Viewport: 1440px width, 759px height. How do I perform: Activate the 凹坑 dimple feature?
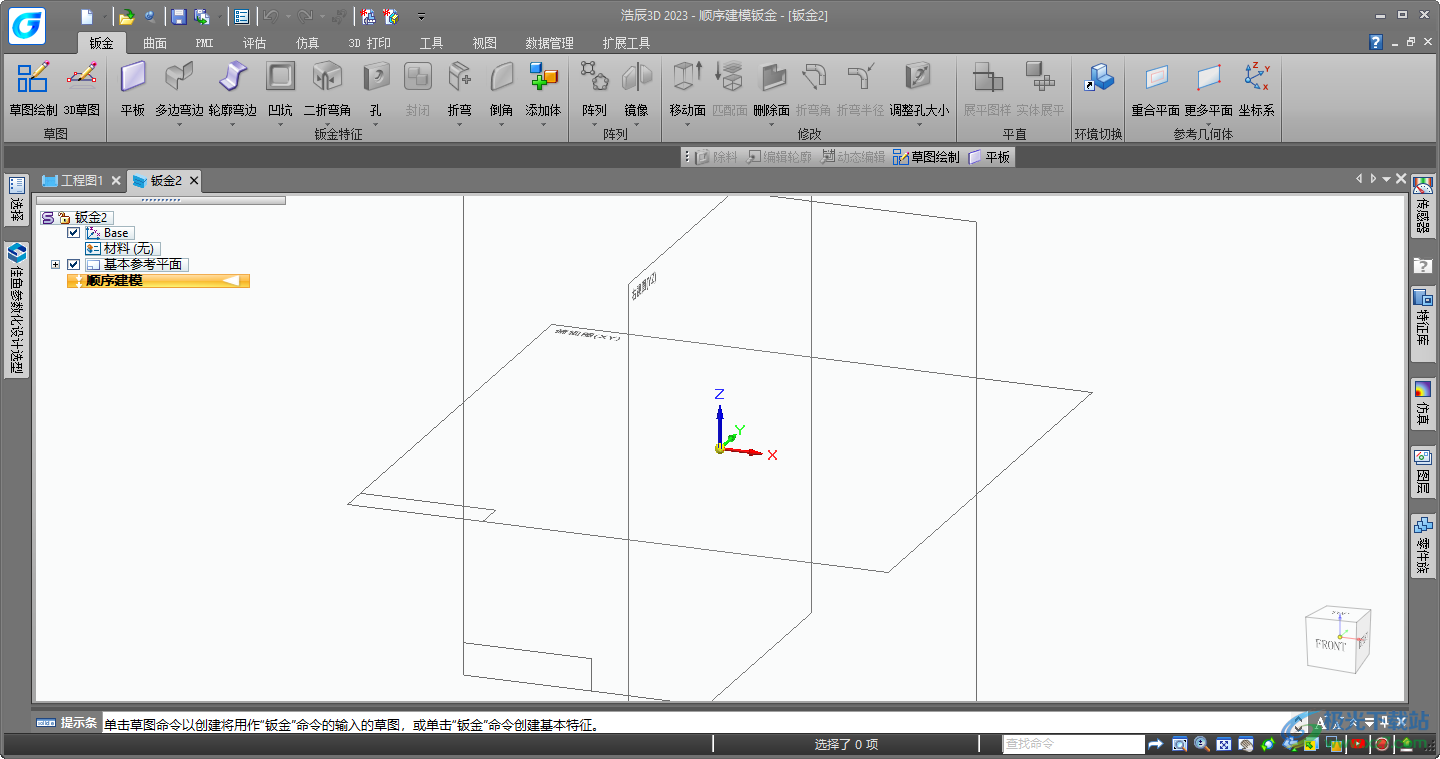point(281,89)
